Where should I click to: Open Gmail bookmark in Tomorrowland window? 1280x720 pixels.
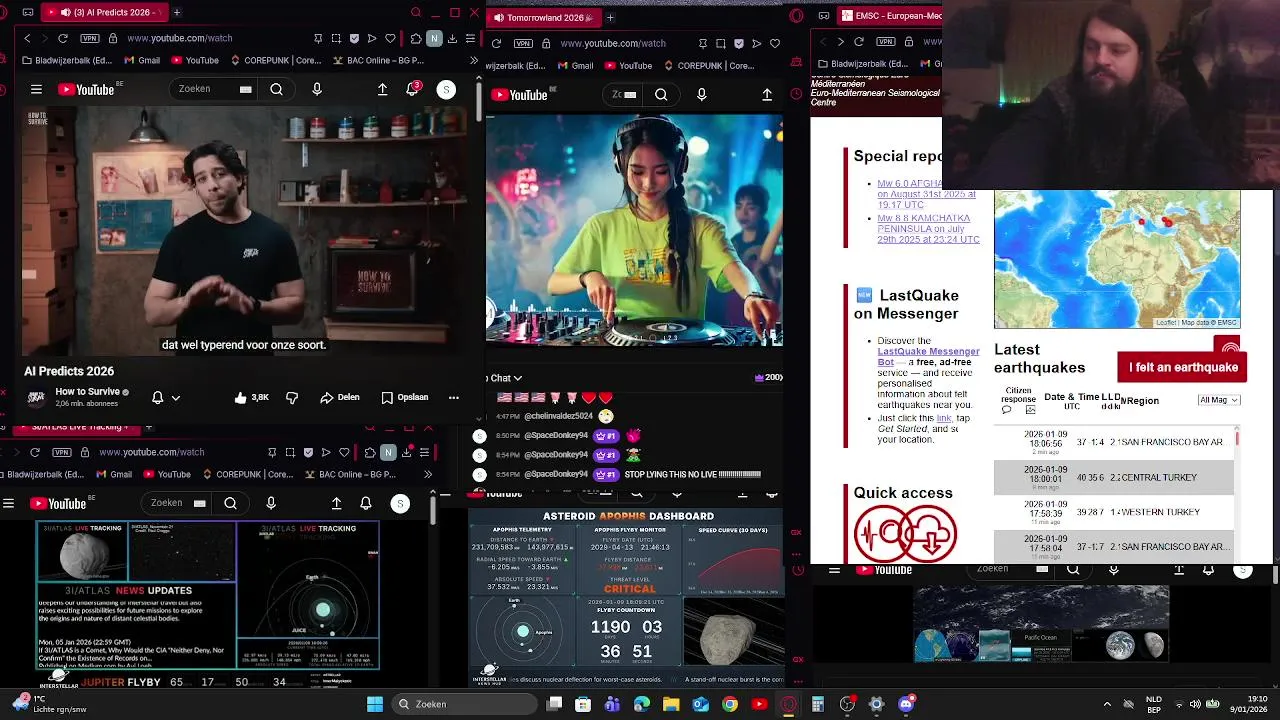pyautogui.click(x=575, y=66)
